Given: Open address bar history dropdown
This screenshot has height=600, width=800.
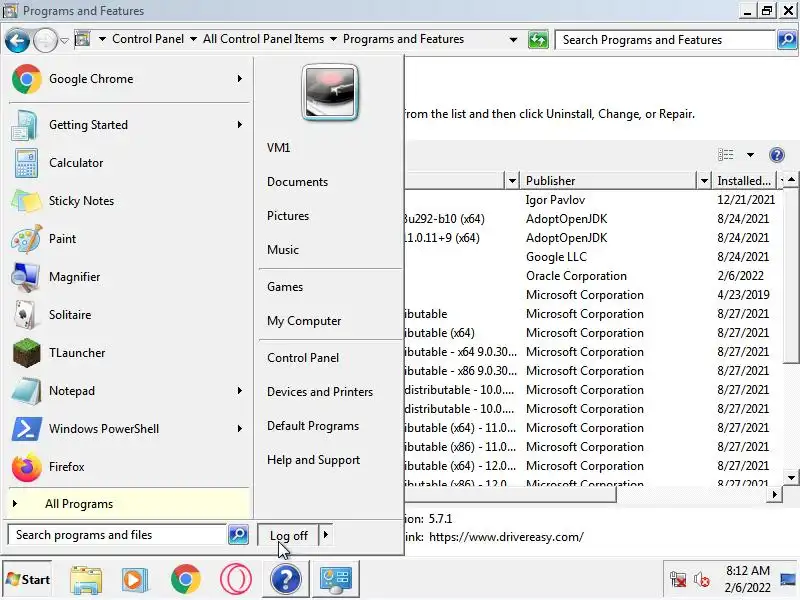Looking at the screenshot, I should (513, 40).
